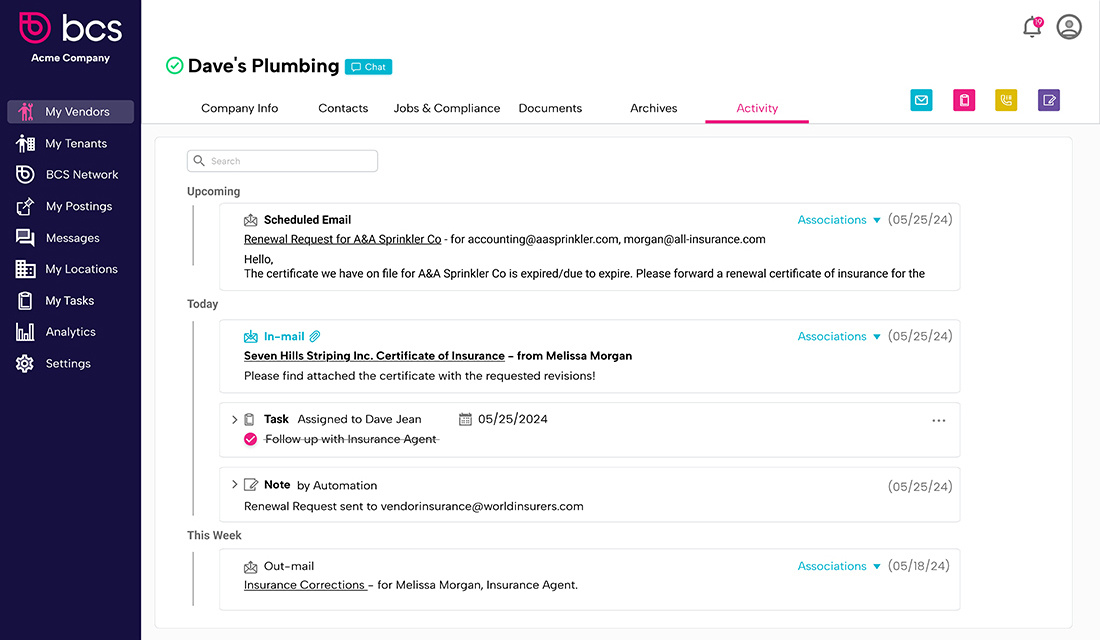Image resolution: width=1100 pixels, height=640 pixels.
Task: Expand the Task assigned to Dave Jean
Action: point(234,420)
